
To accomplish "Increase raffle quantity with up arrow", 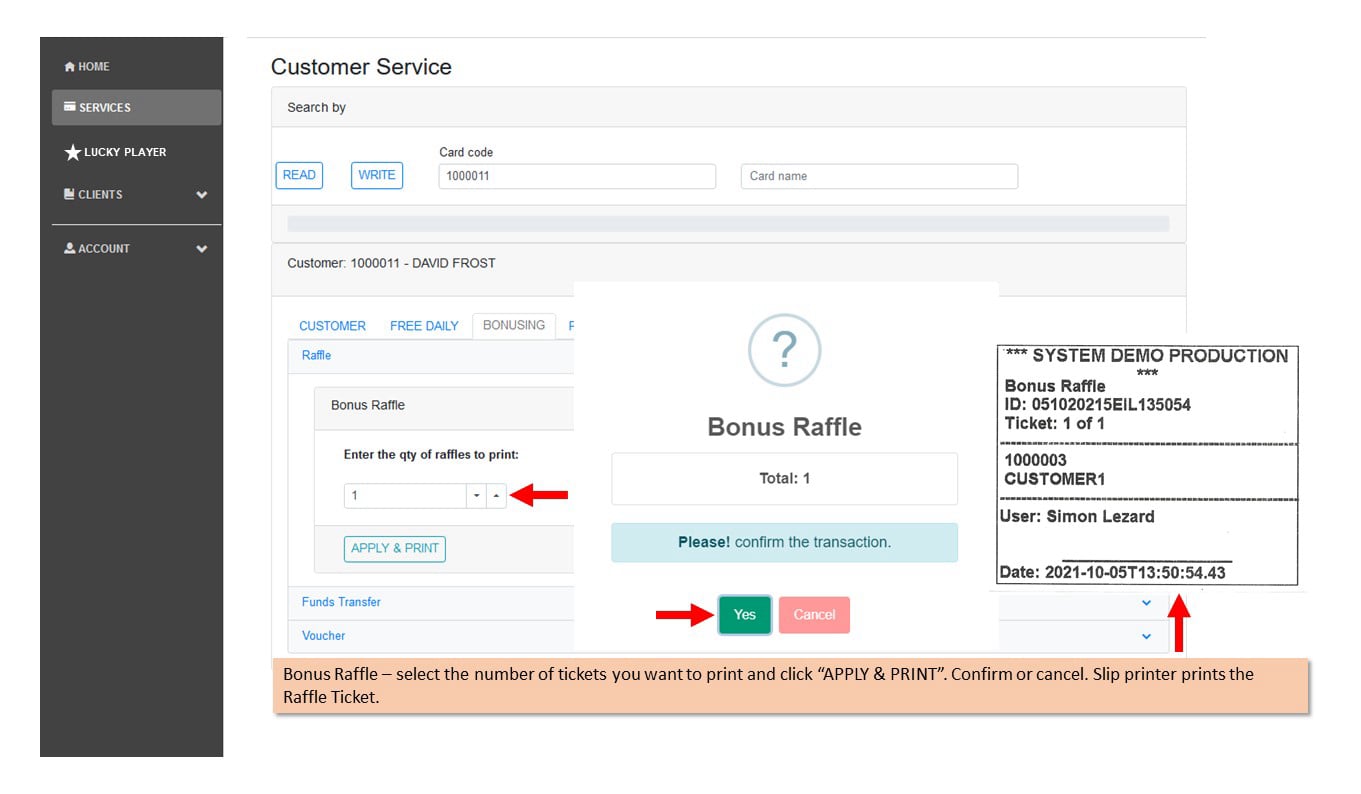I will click(497, 496).
